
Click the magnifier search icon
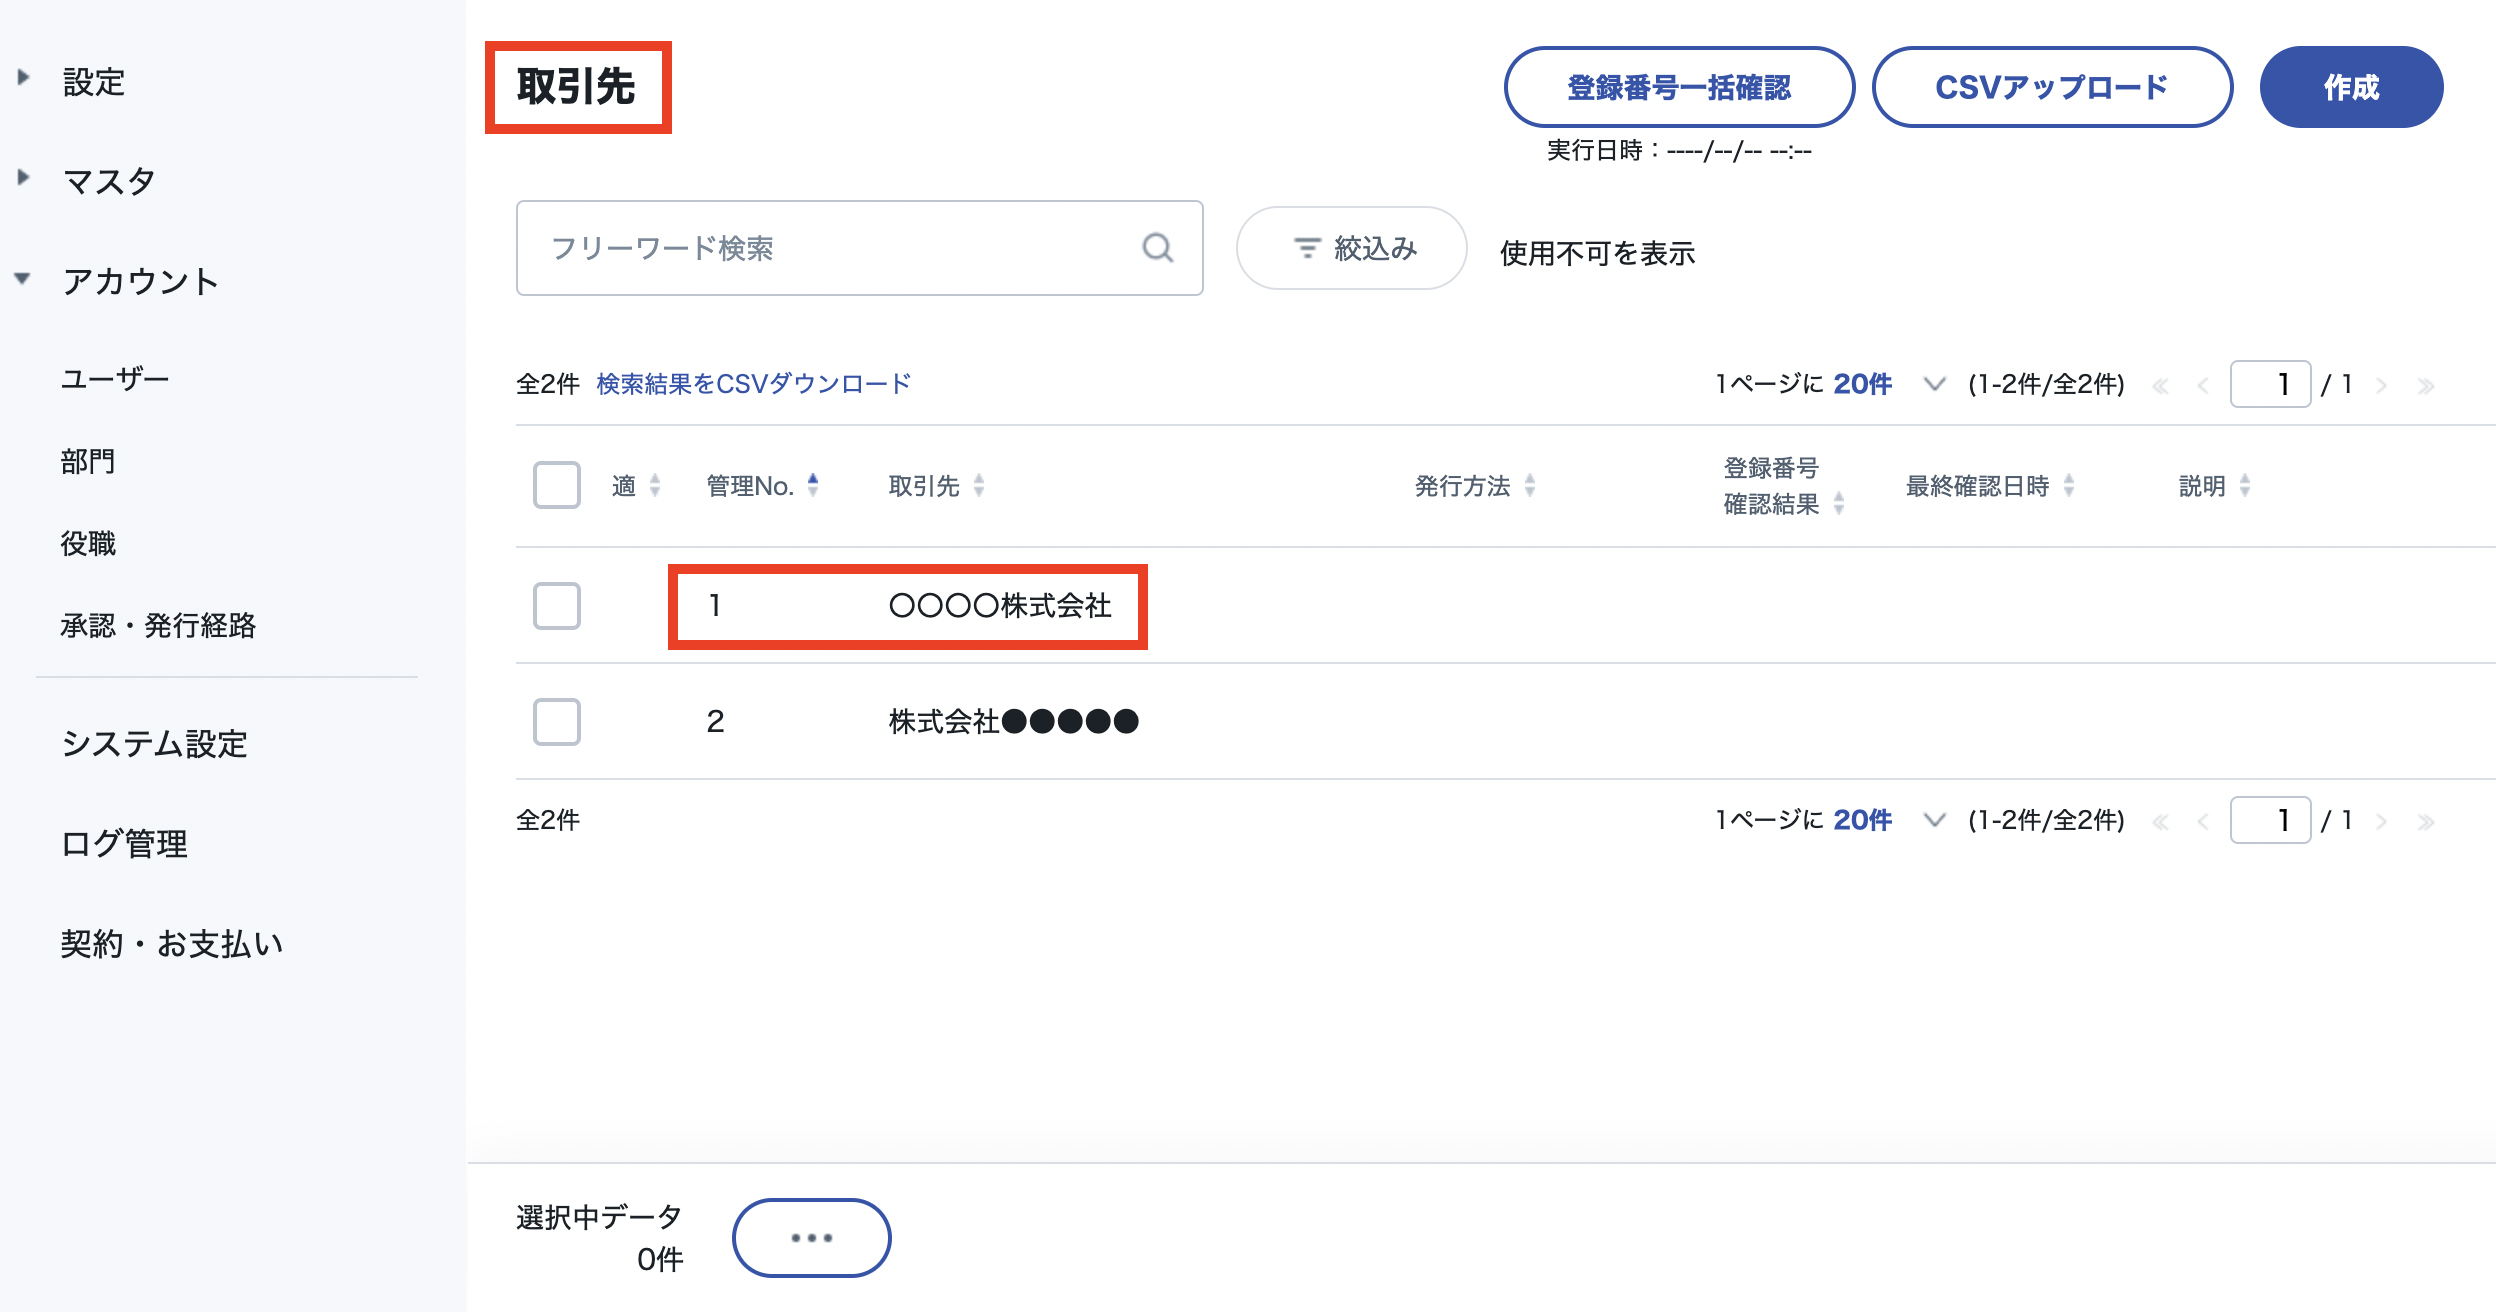(1157, 248)
